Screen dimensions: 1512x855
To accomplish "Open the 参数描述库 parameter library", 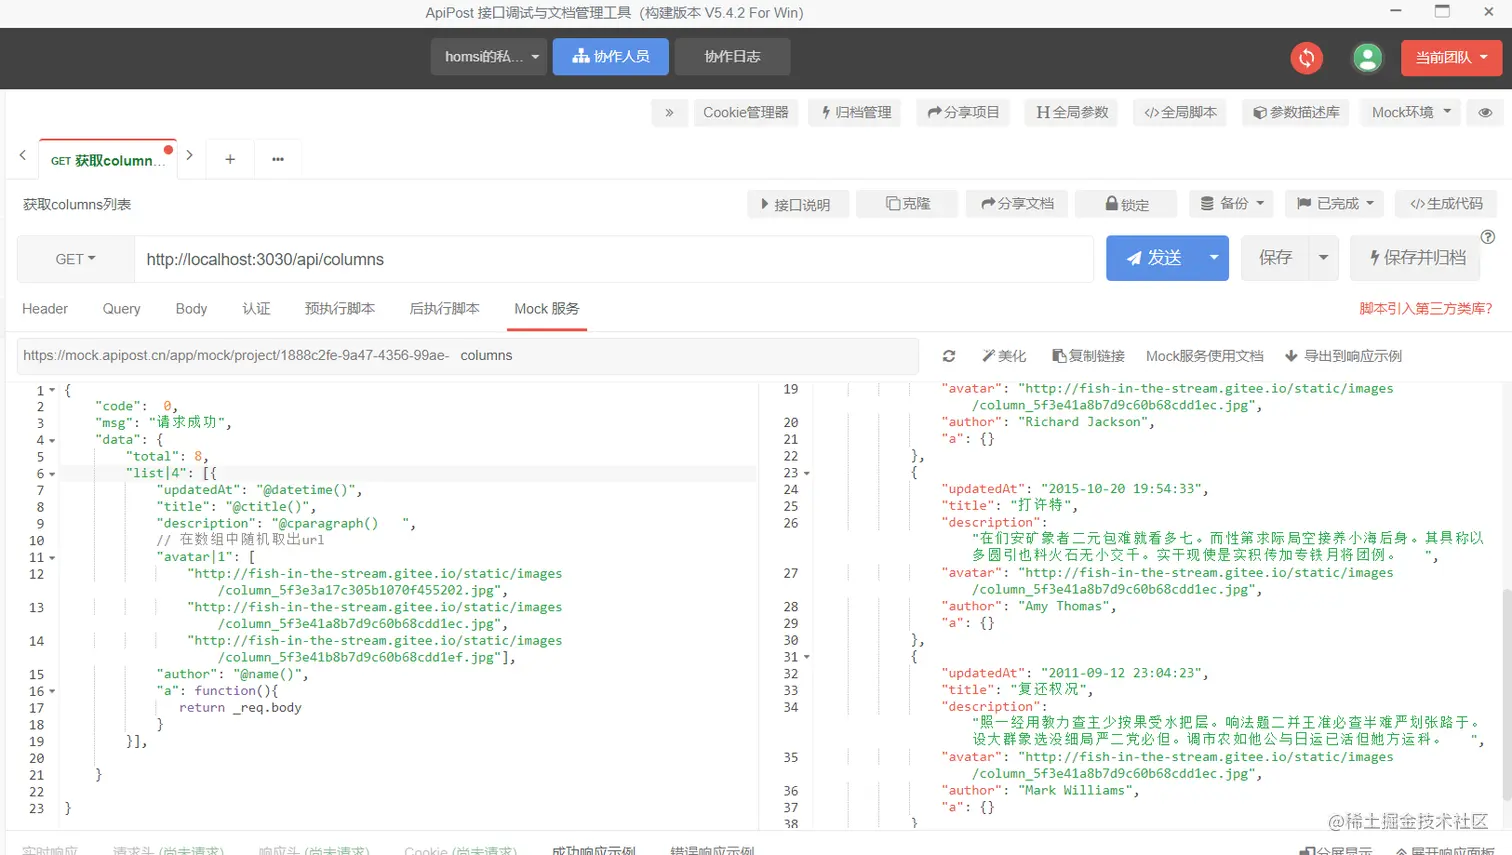I will pos(1296,113).
